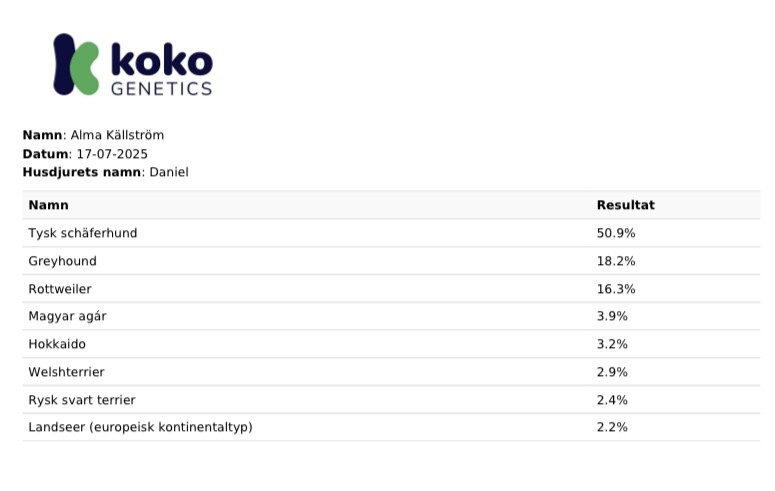Screen dimensions: 775x491
Task: Select the Rysk svart terrier row
Action: pyautogui.click(x=391, y=399)
